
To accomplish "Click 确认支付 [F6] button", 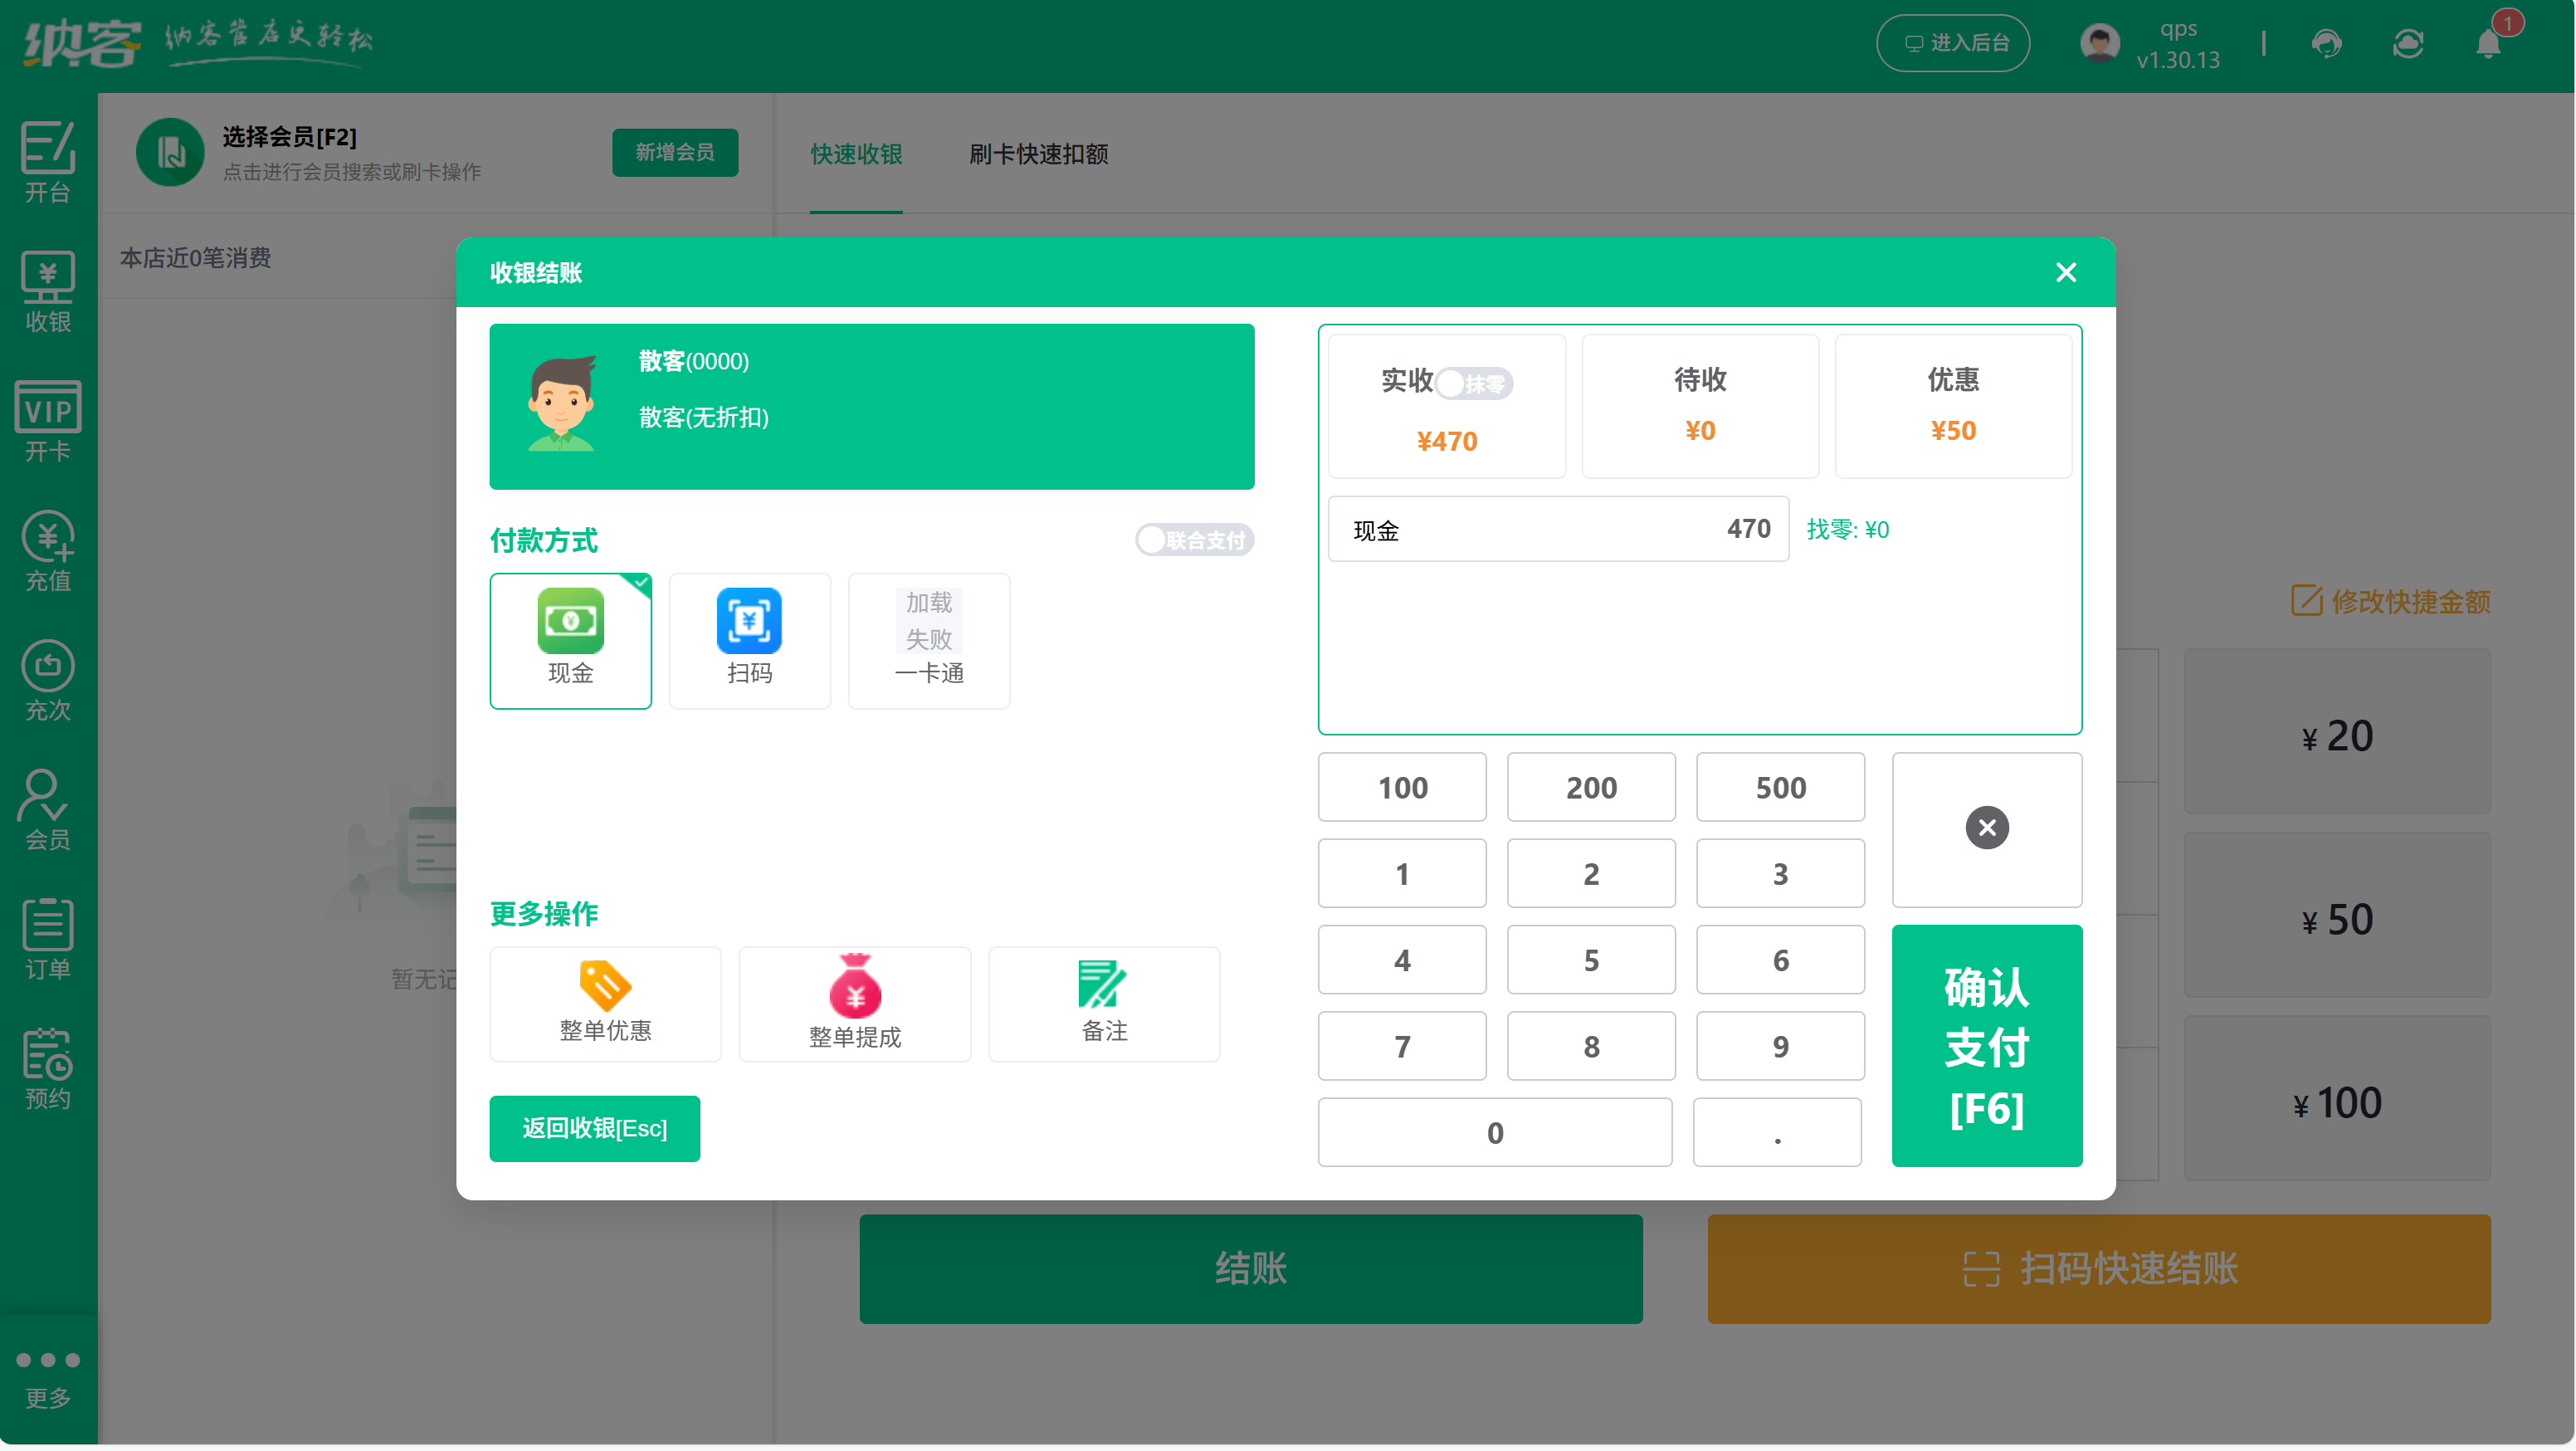I will (x=1986, y=1045).
